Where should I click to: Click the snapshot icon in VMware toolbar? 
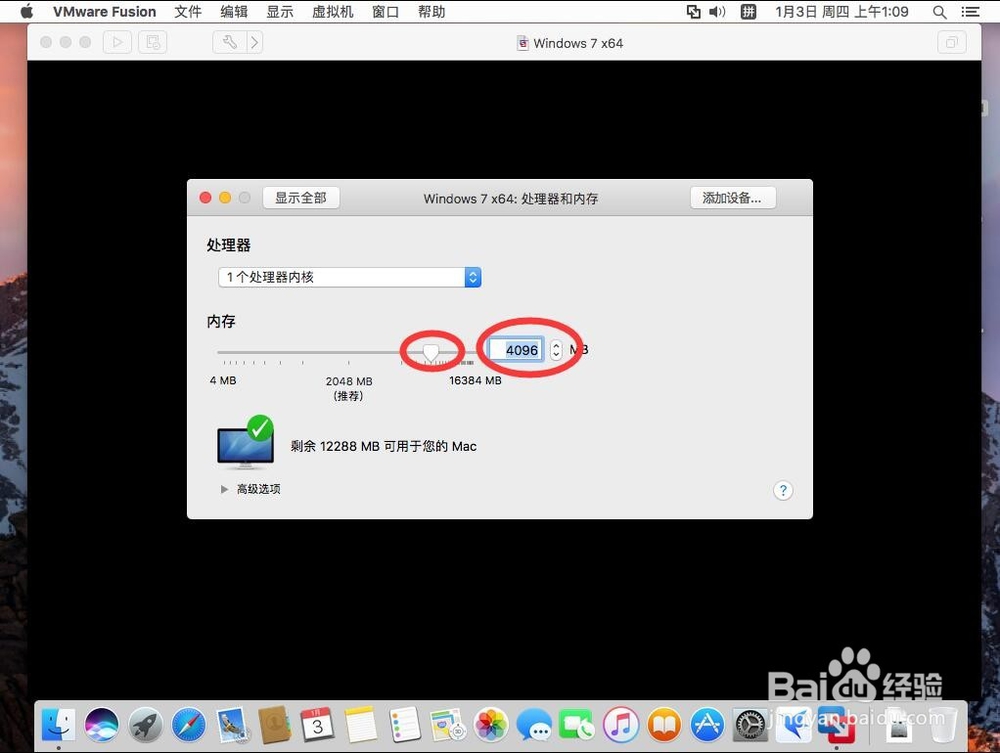(x=152, y=42)
